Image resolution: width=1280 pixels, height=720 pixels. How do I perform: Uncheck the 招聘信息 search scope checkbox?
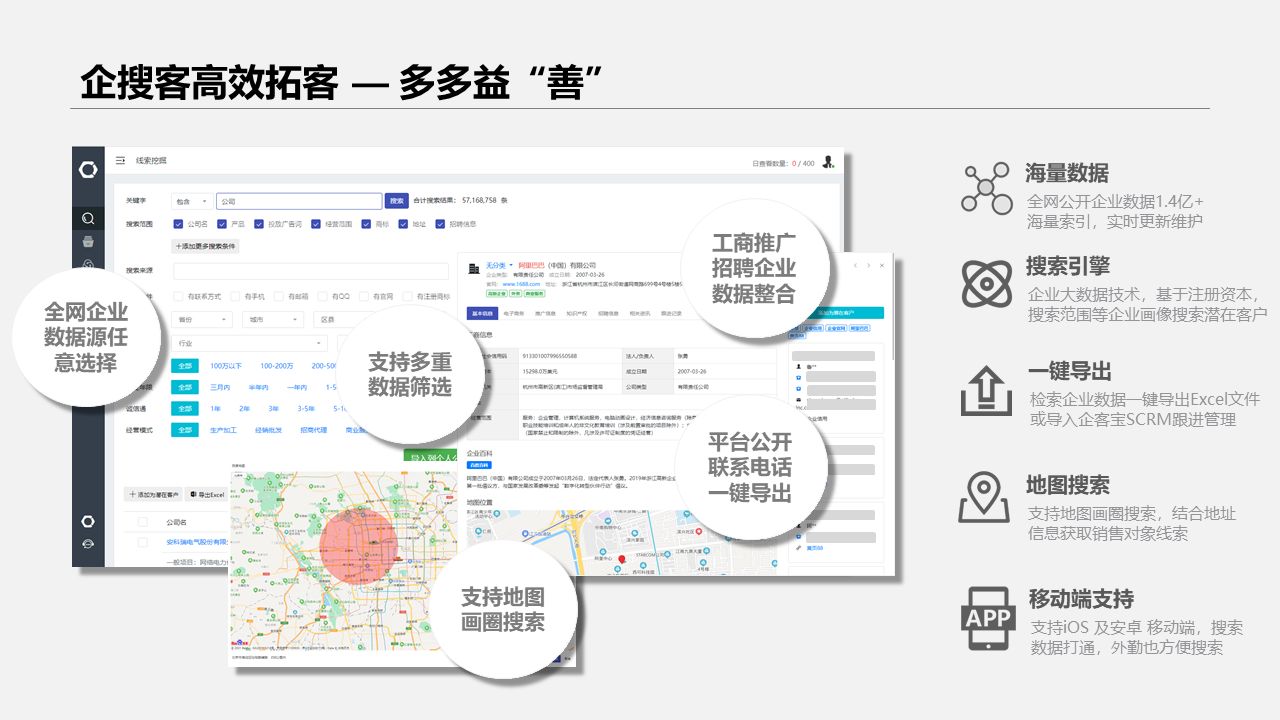(x=441, y=224)
